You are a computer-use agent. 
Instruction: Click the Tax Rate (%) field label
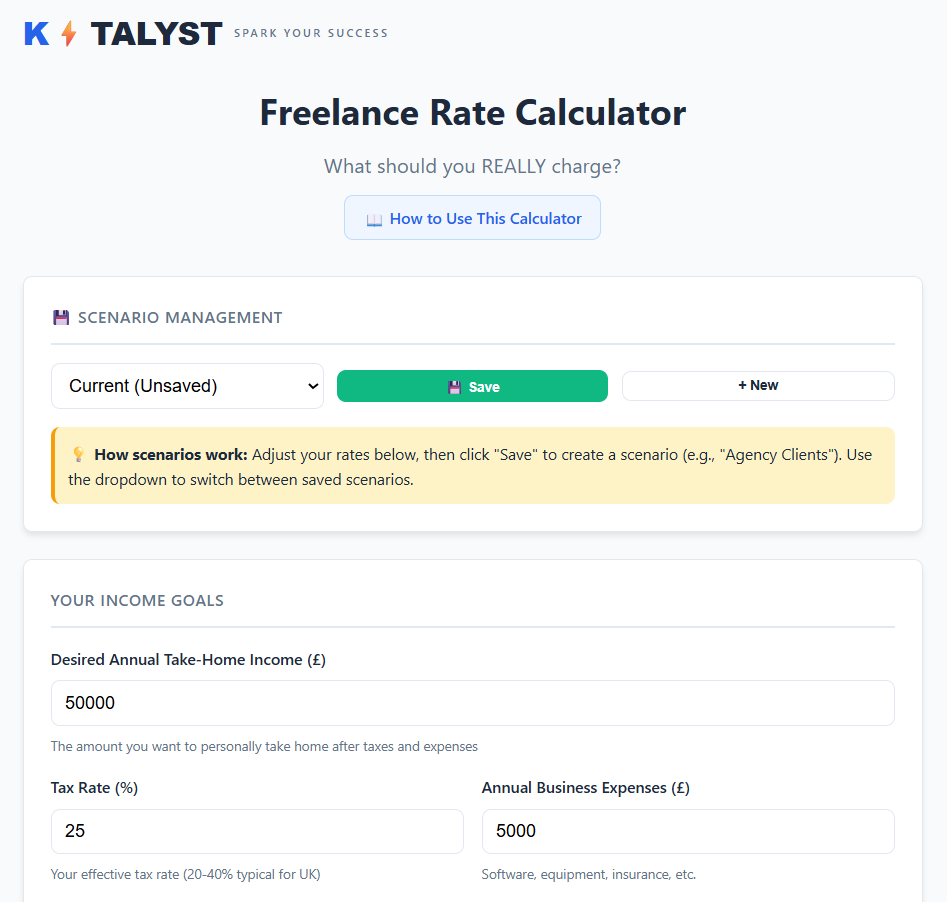(95, 788)
